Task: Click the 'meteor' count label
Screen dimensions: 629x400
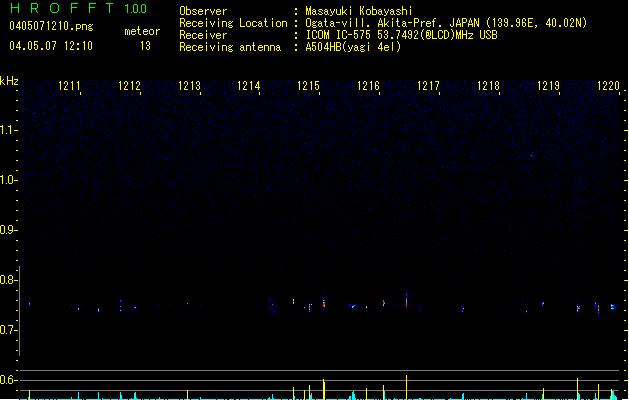Action: 142,31
